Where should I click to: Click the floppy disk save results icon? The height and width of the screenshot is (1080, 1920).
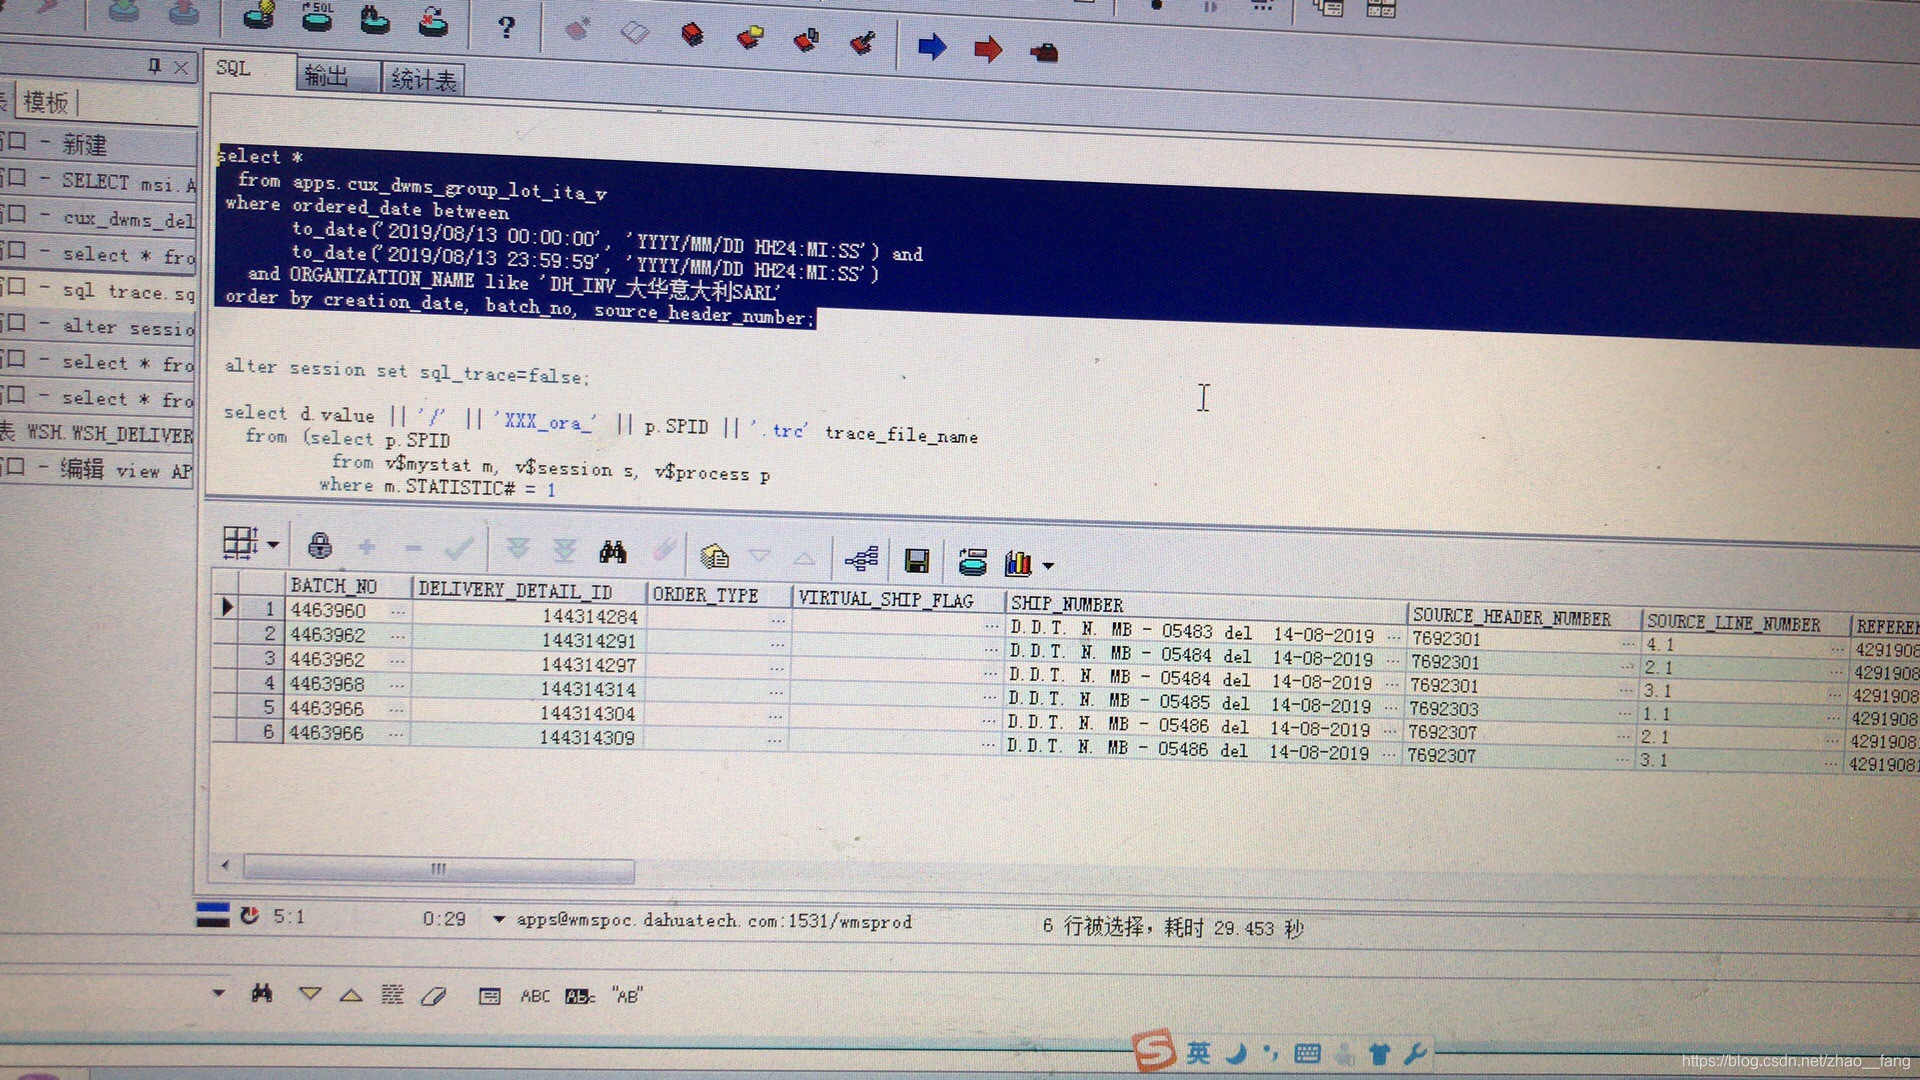pos(916,561)
